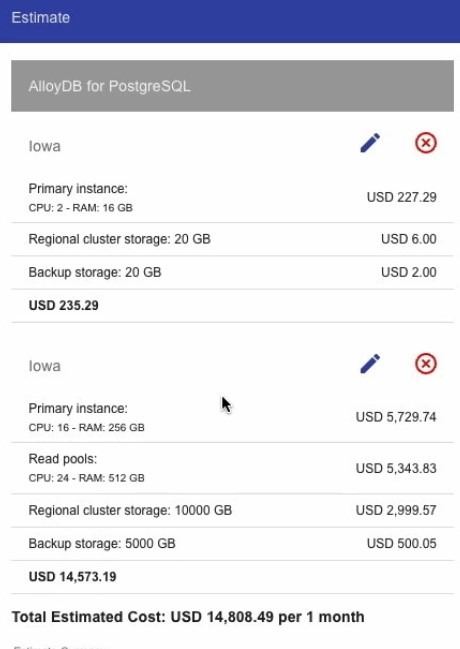The image size is (460, 649).
Task: Remove the USD 14,573.19 Iowa estimate
Action: point(426,363)
